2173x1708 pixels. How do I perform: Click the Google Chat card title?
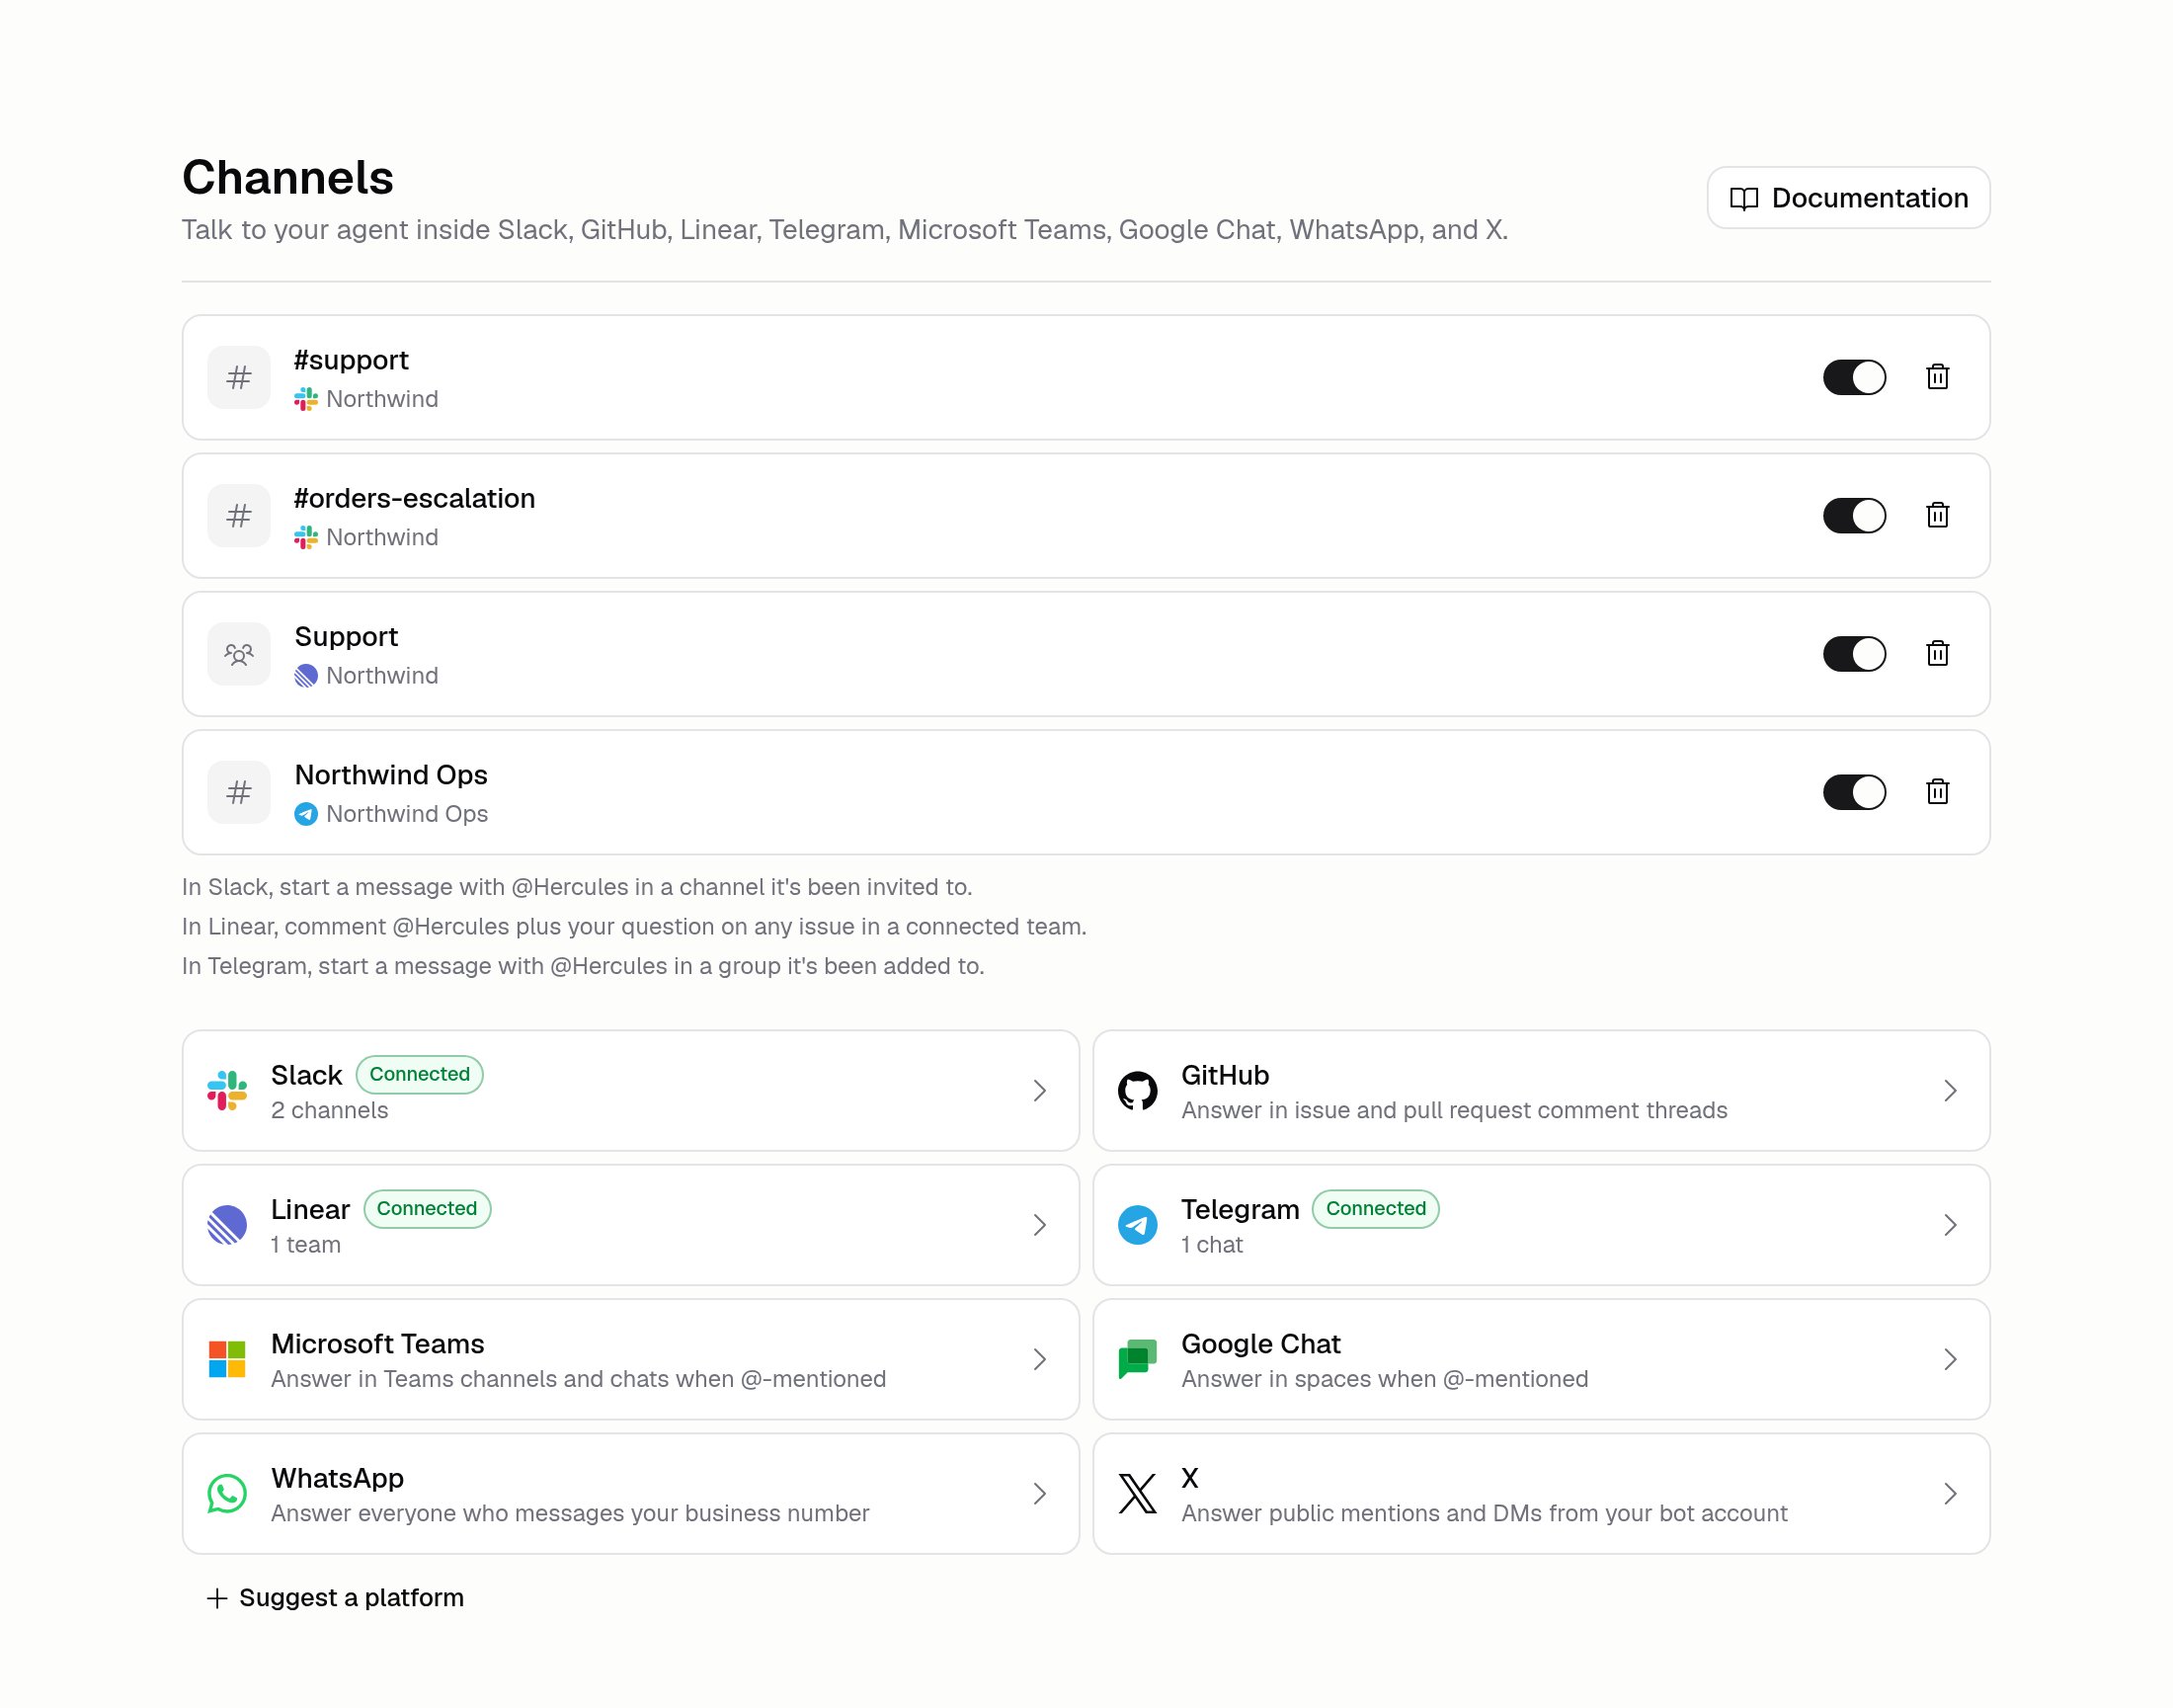pyautogui.click(x=1260, y=1343)
